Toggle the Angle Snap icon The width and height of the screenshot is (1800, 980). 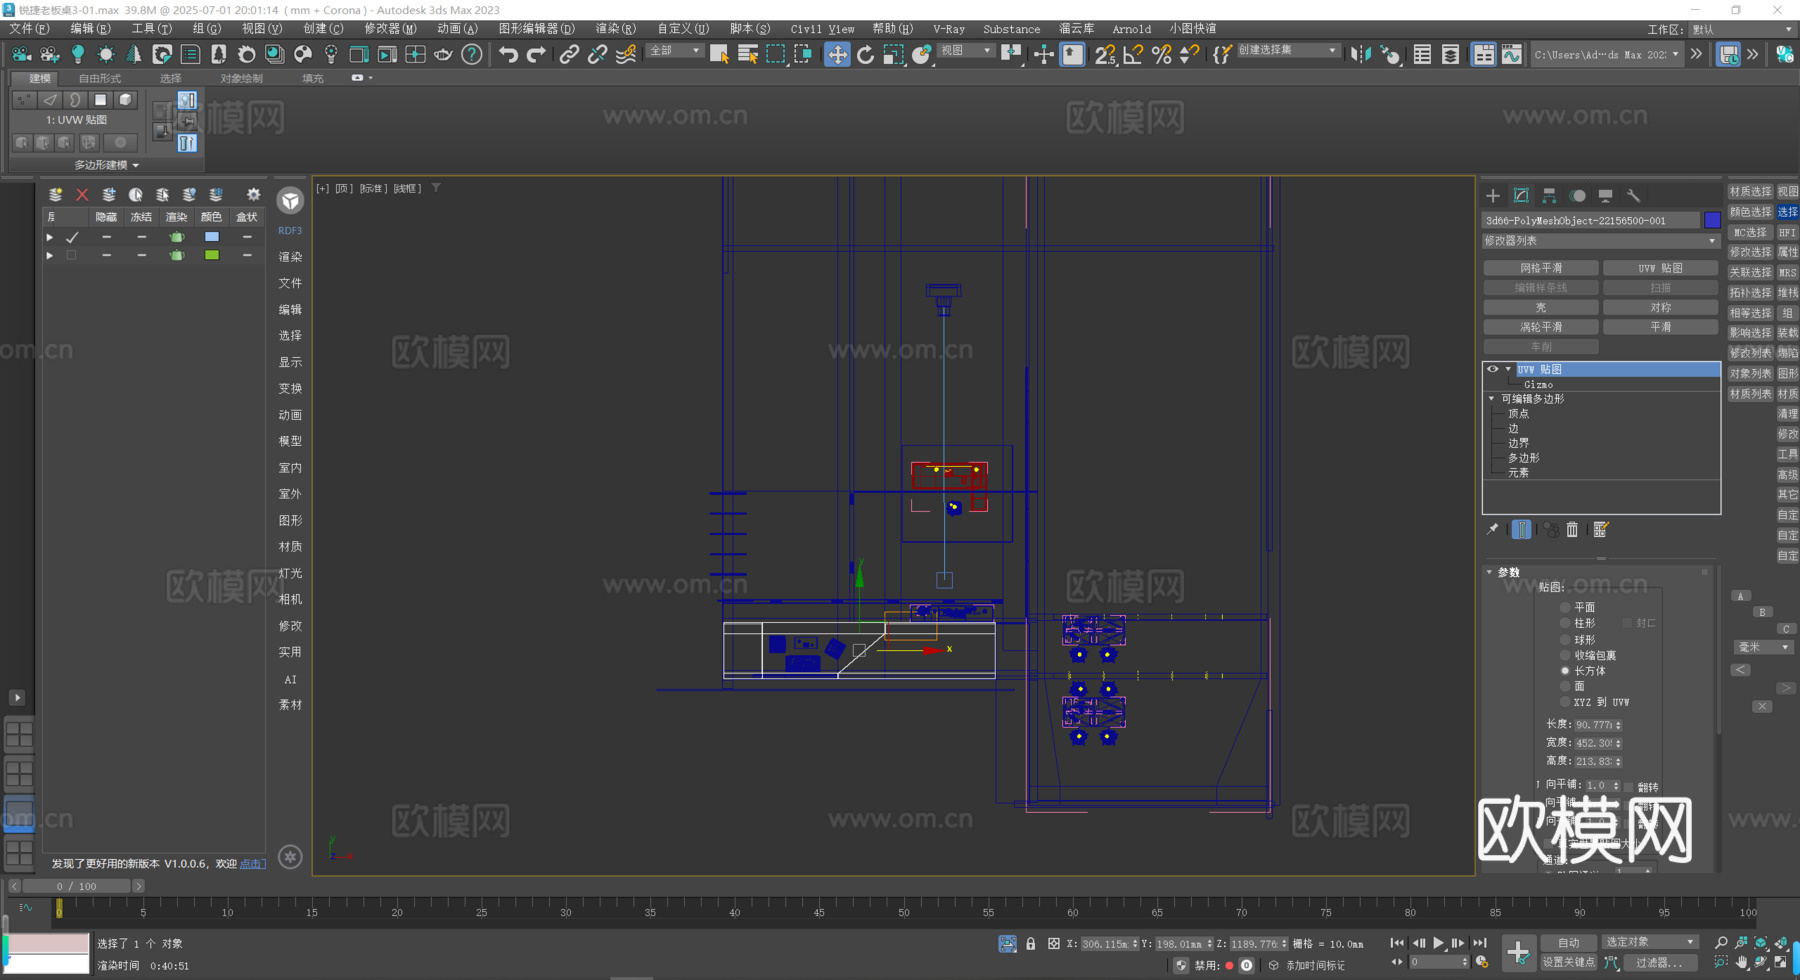tap(1133, 54)
